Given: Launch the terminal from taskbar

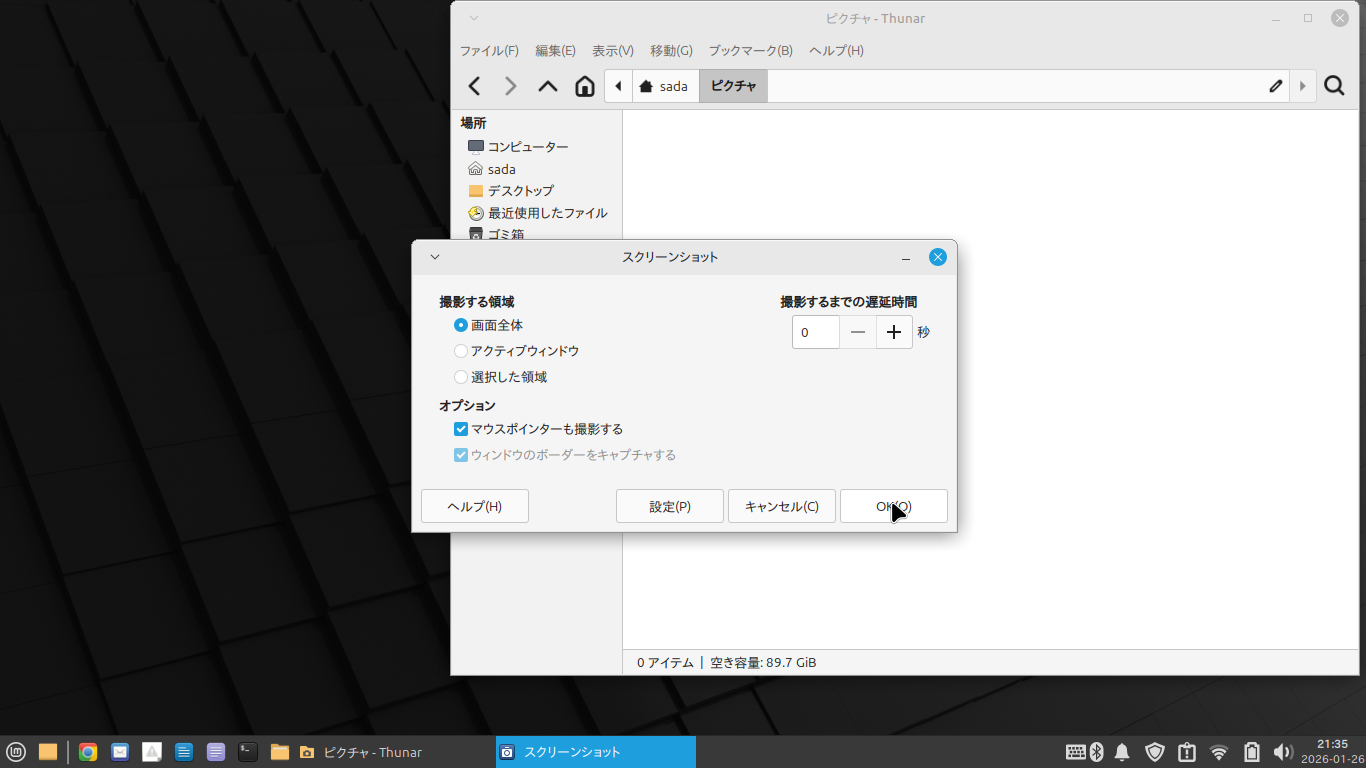Looking at the screenshot, I should [248, 752].
